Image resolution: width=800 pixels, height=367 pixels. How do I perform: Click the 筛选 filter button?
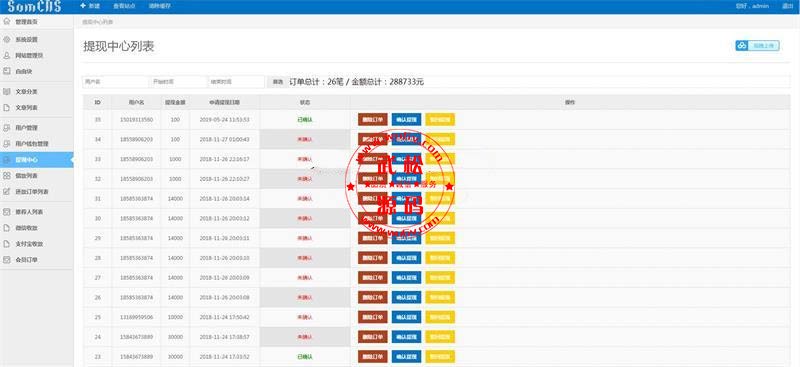tap(277, 82)
